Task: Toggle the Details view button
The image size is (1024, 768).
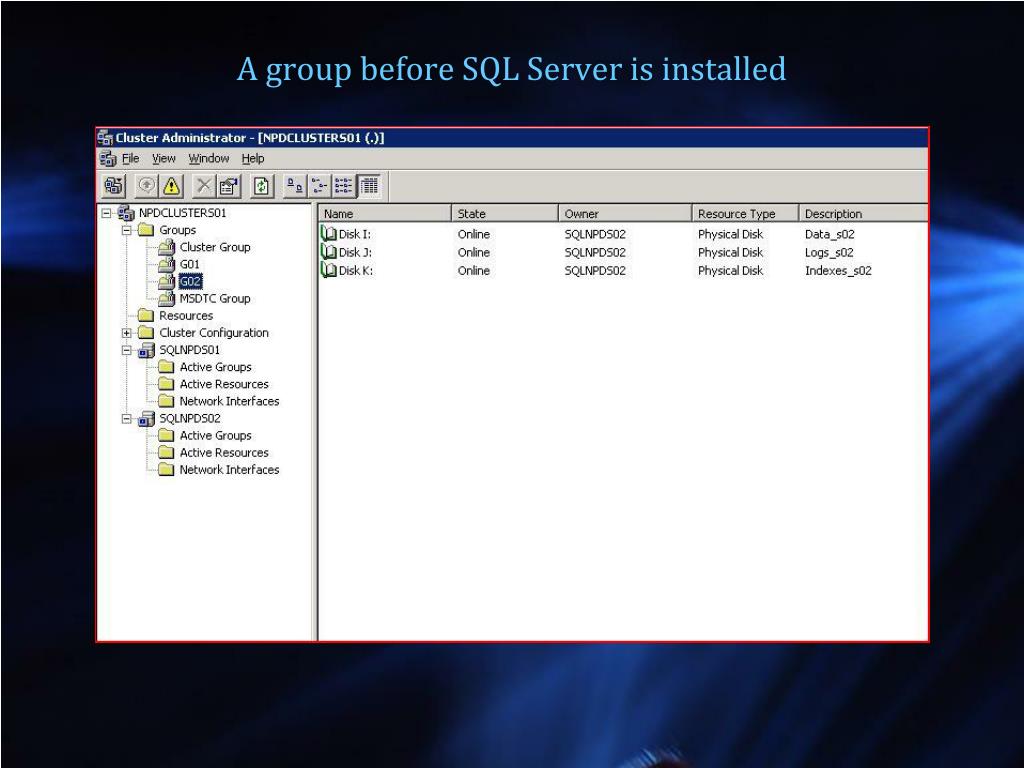Action: coord(369,186)
